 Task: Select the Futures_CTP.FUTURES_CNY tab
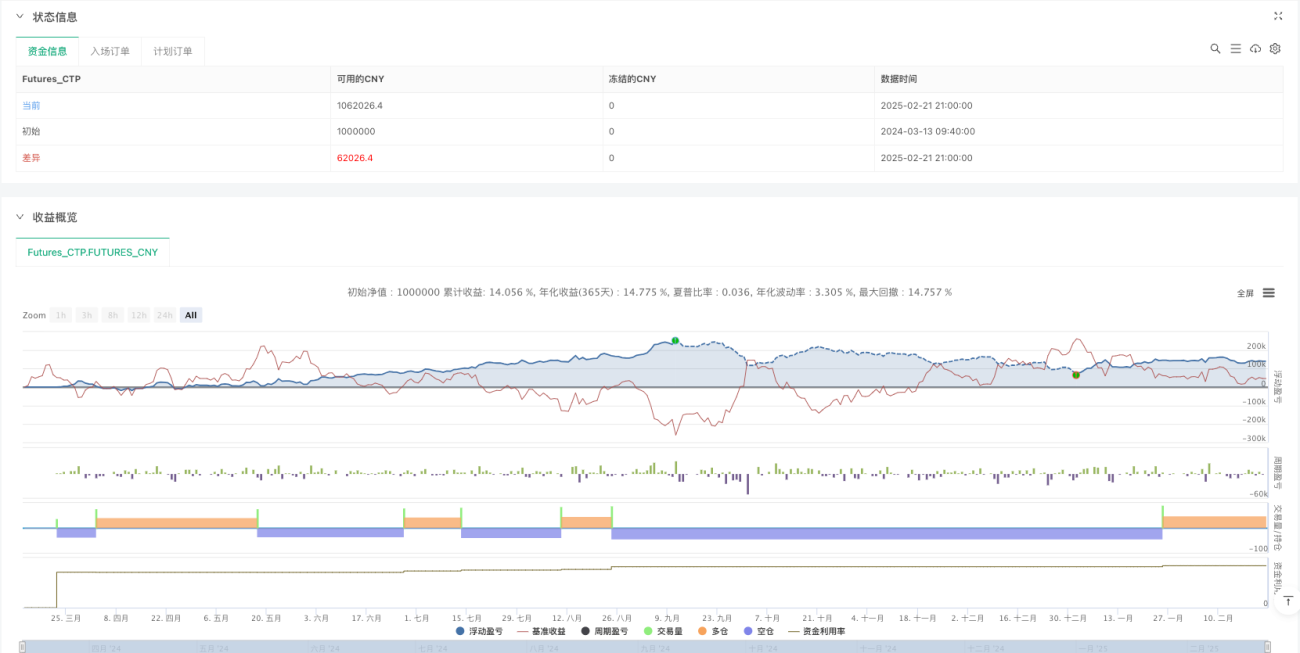pos(93,253)
